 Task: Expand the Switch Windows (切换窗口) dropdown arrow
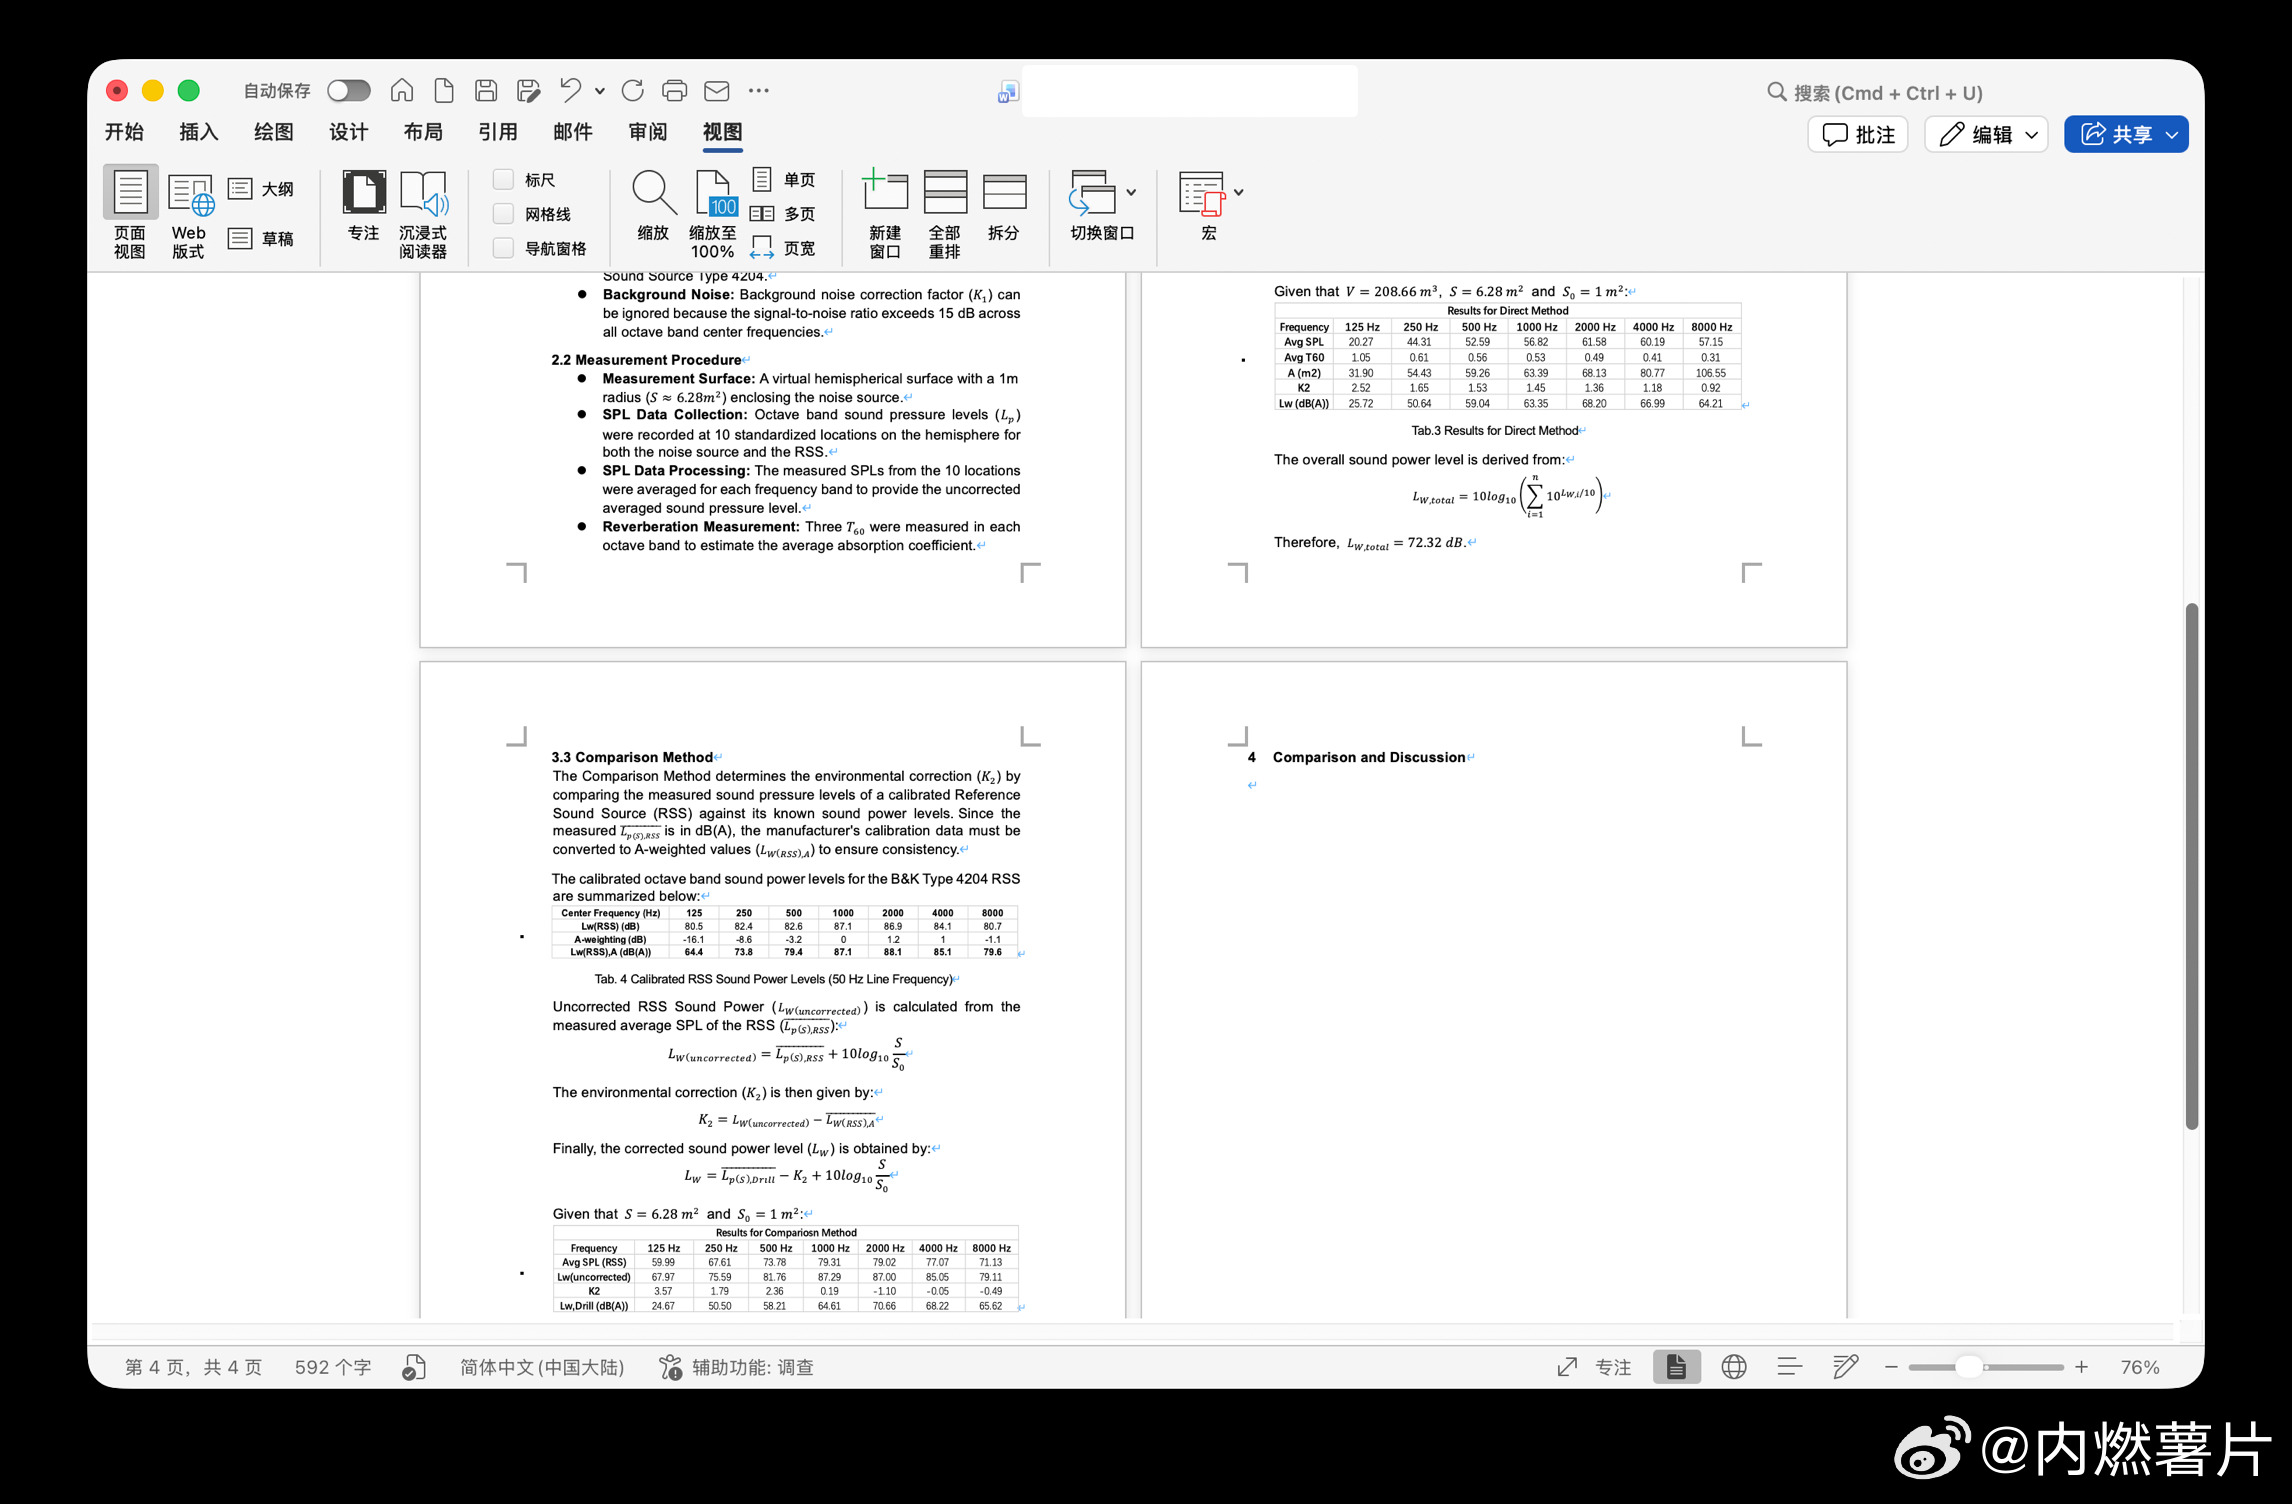[x=1131, y=192]
